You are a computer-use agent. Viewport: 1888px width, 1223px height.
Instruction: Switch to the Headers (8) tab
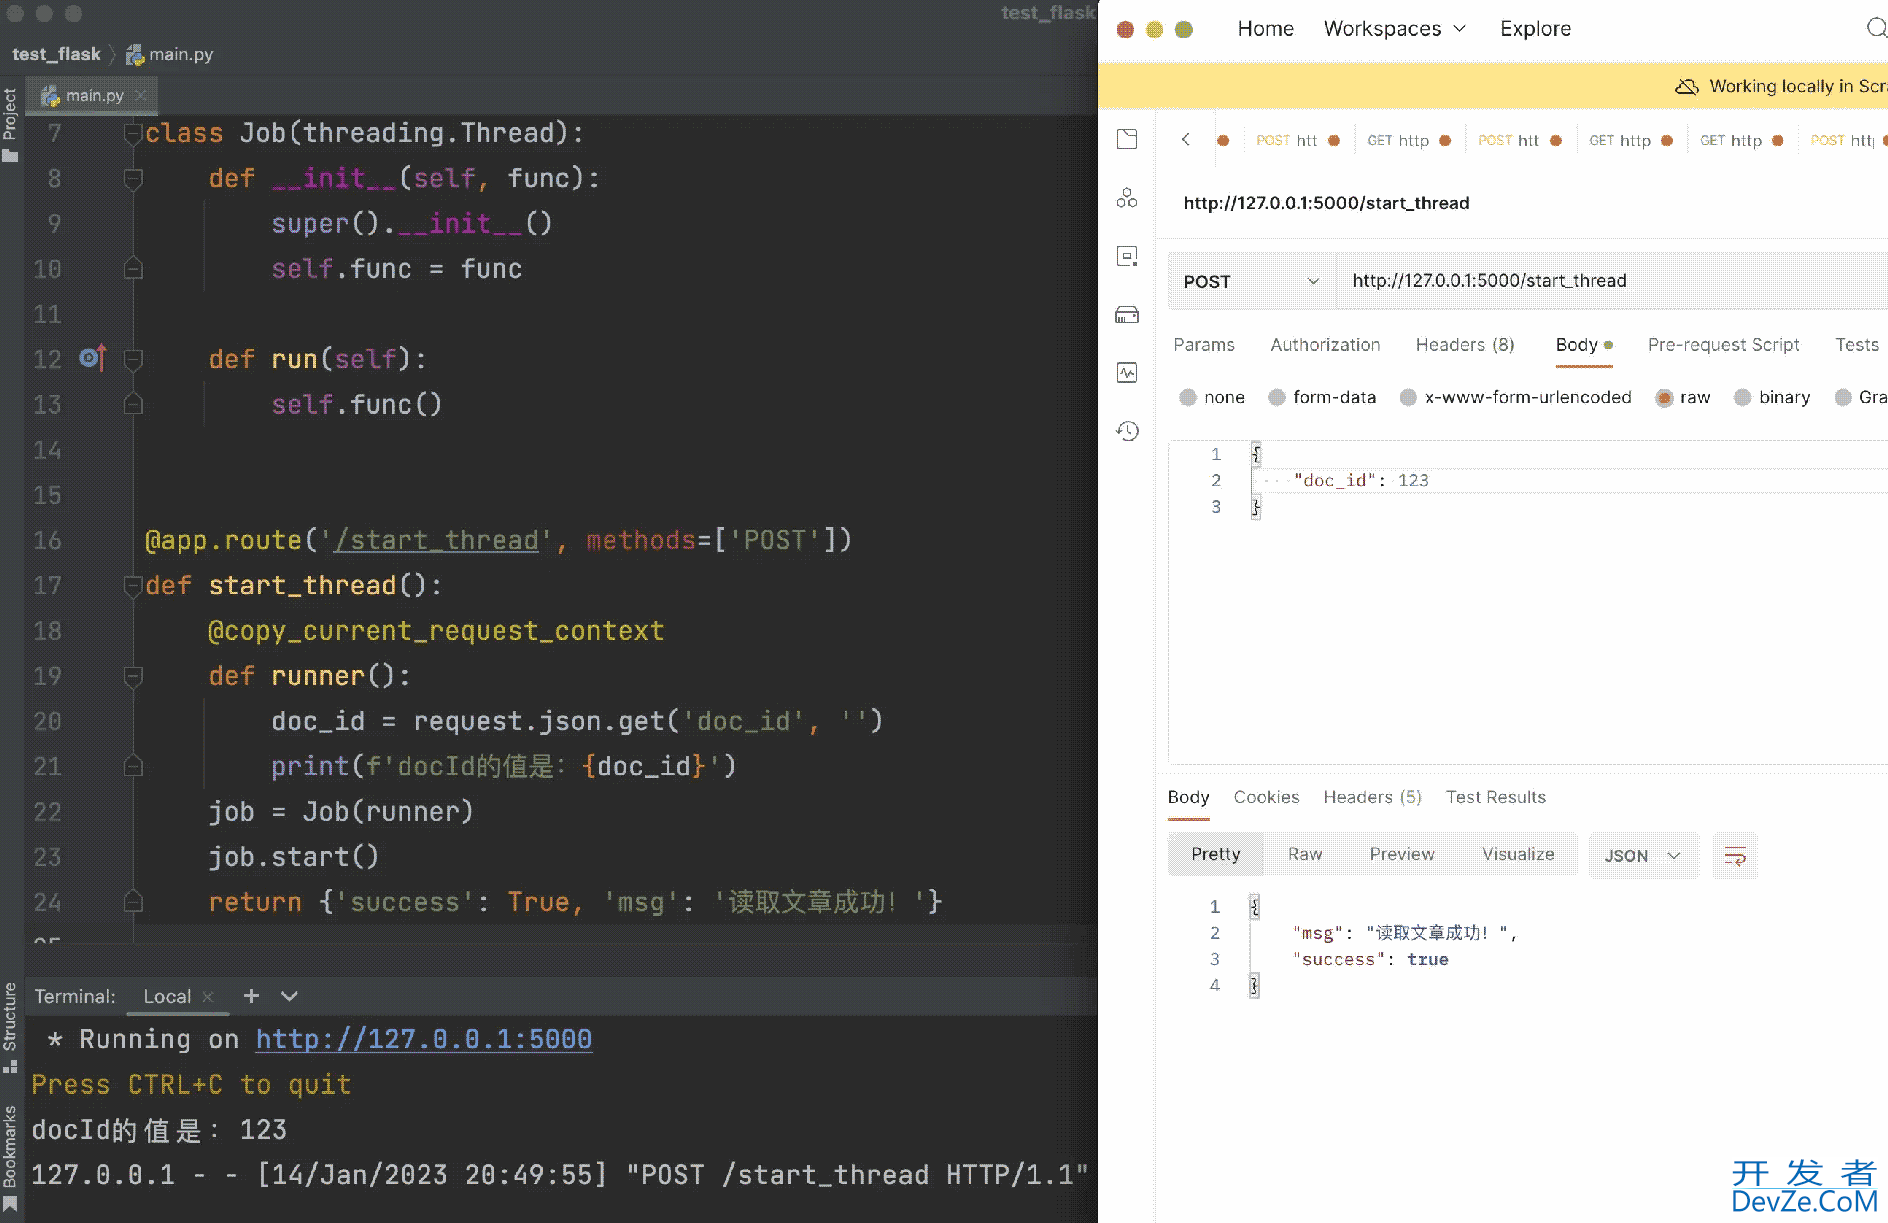1465,345
